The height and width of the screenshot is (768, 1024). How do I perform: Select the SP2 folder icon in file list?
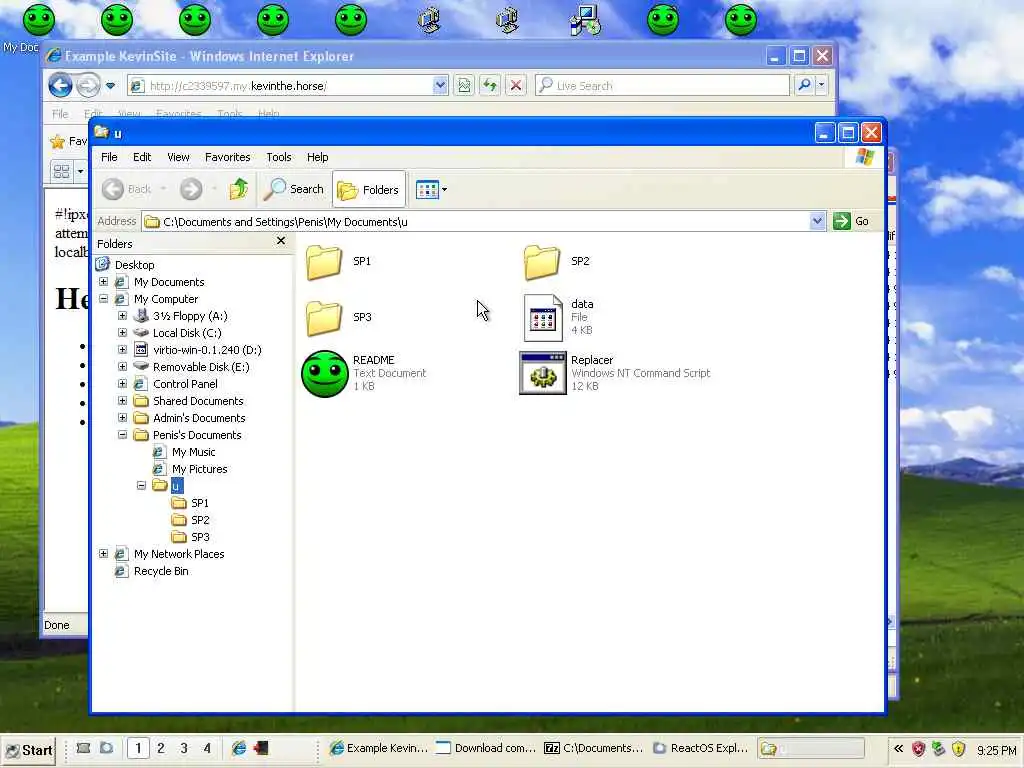click(x=542, y=262)
